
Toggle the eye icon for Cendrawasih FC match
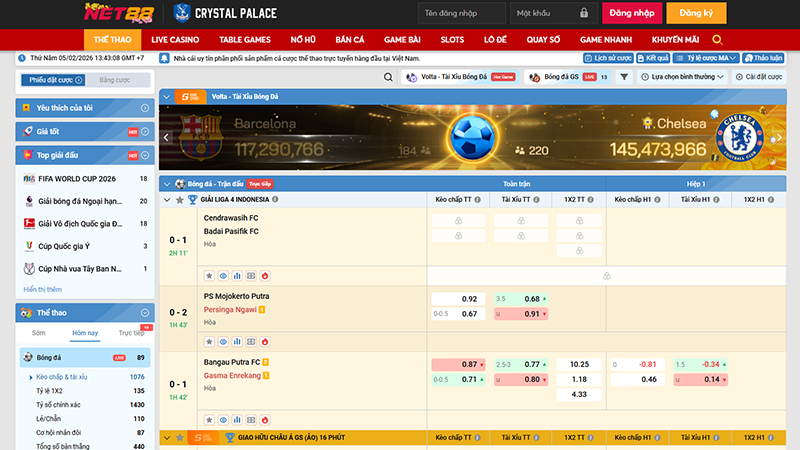(223, 275)
